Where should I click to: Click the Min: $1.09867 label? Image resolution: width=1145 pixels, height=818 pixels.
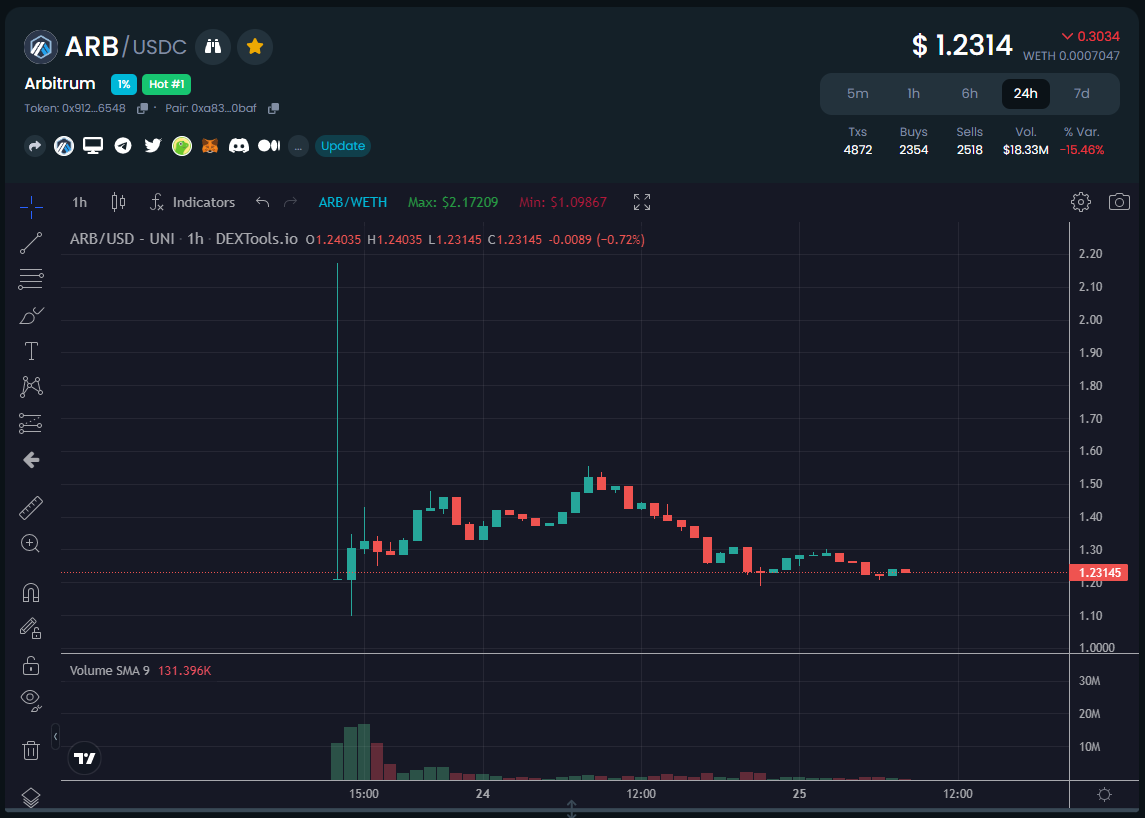[563, 202]
